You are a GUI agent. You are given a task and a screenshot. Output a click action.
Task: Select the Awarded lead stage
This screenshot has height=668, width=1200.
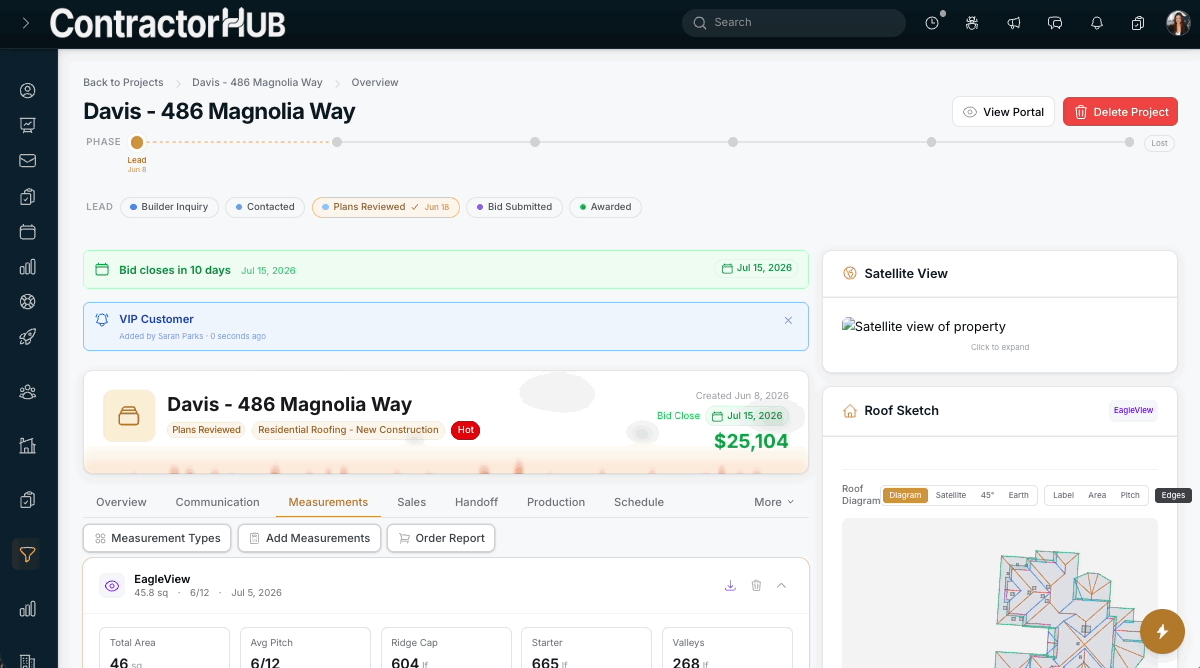[x=605, y=207]
